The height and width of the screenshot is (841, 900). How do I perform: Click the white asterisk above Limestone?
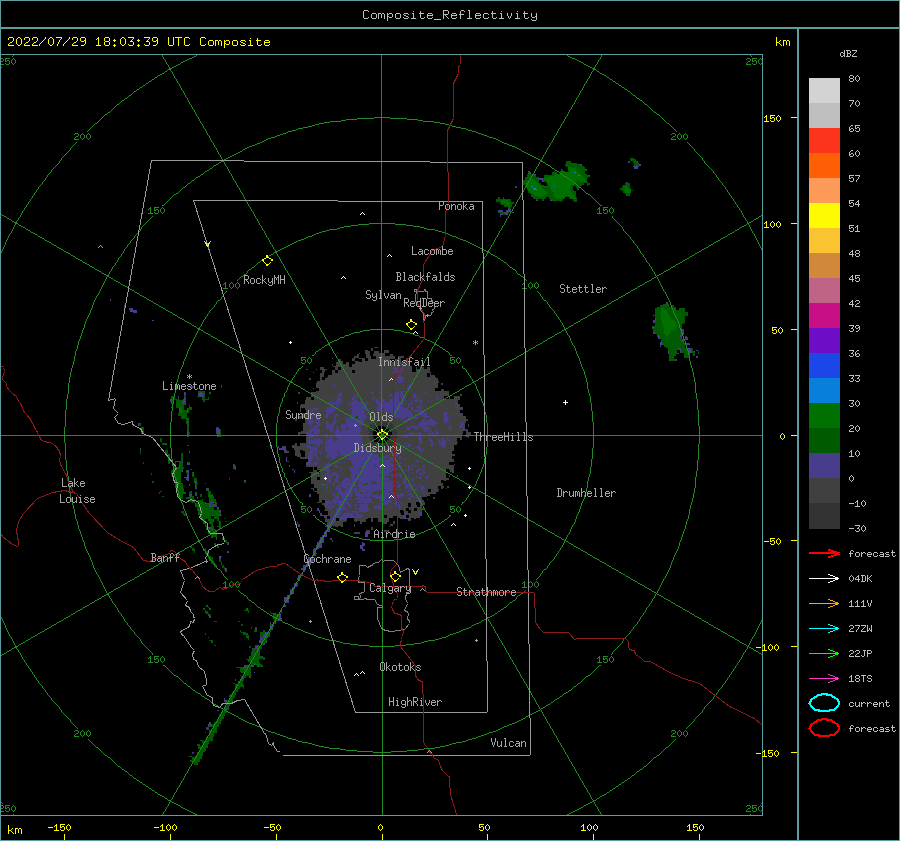[x=189, y=377]
